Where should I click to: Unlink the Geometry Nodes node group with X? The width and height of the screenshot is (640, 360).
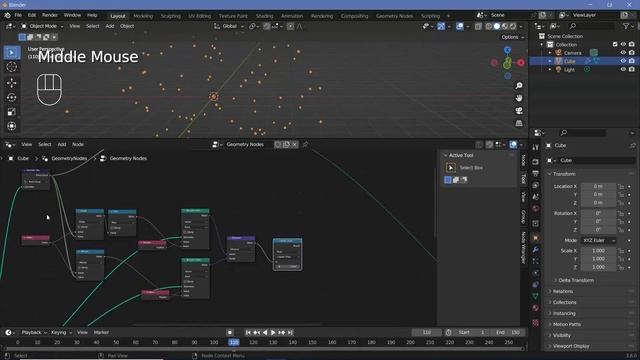(295, 144)
